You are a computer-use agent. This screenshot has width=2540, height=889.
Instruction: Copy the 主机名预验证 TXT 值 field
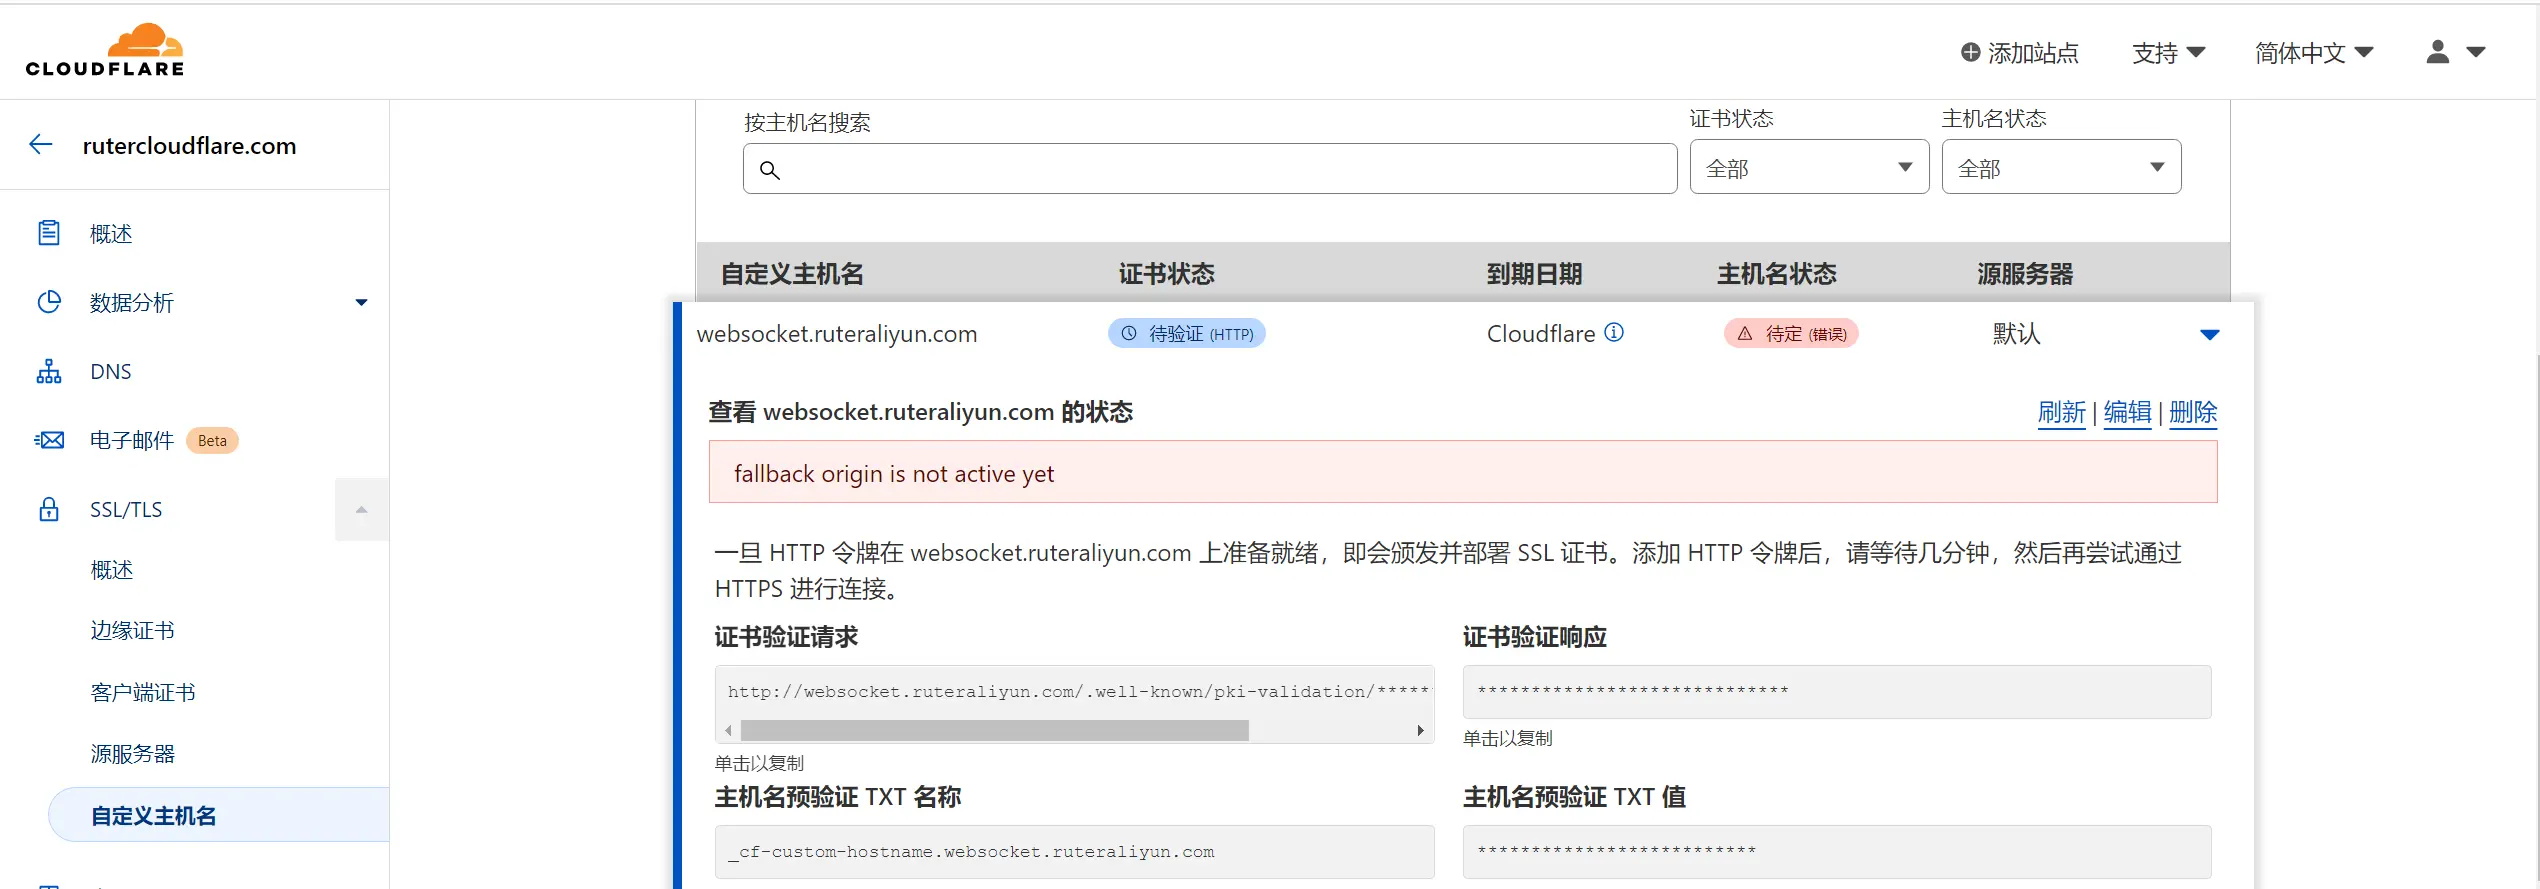point(1837,852)
